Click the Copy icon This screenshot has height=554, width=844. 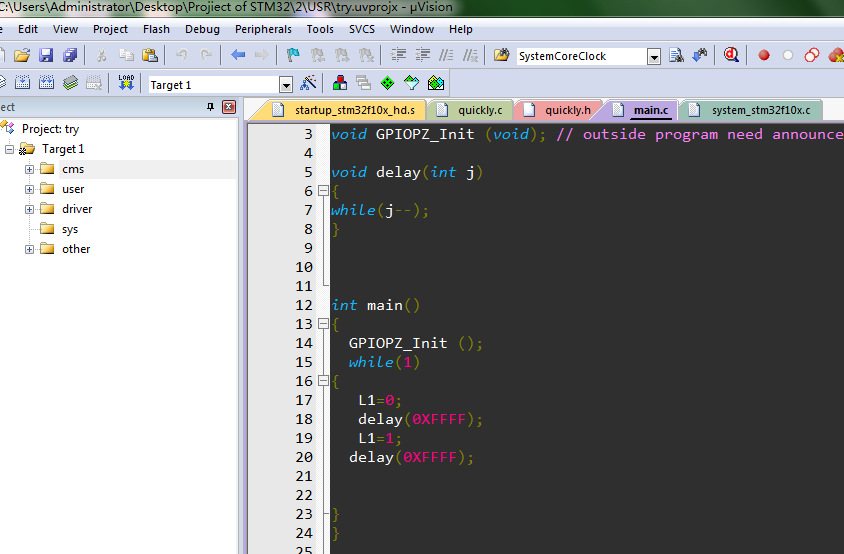(126, 55)
